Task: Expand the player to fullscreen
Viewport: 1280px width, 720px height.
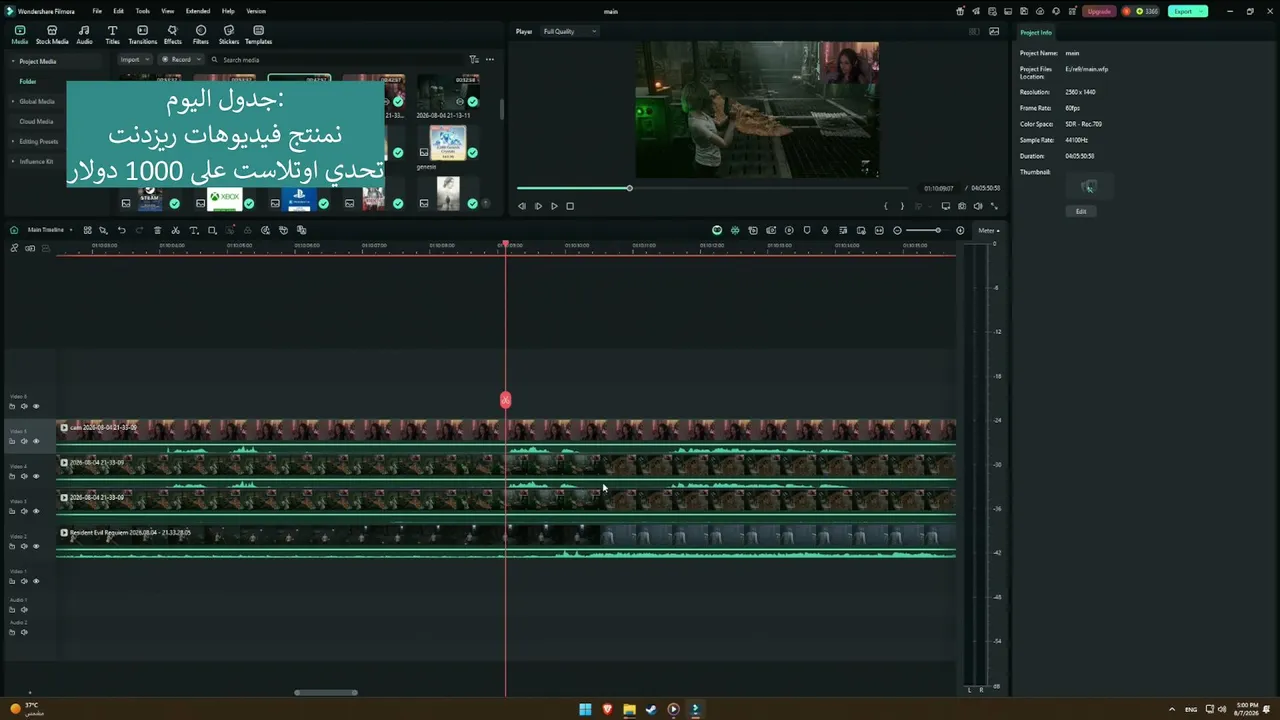Action: 994,206
